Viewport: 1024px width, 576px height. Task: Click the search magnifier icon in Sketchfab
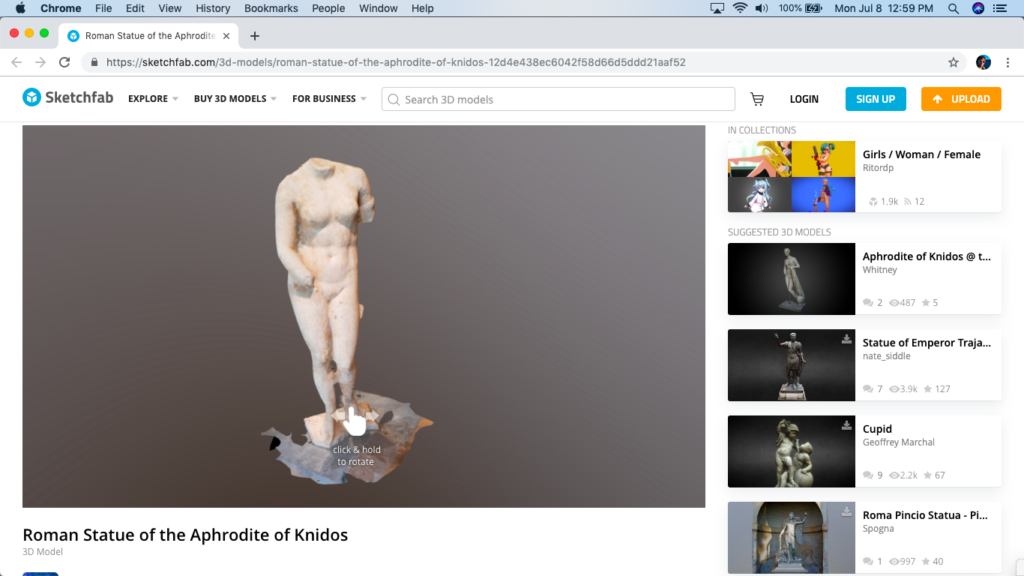point(393,100)
